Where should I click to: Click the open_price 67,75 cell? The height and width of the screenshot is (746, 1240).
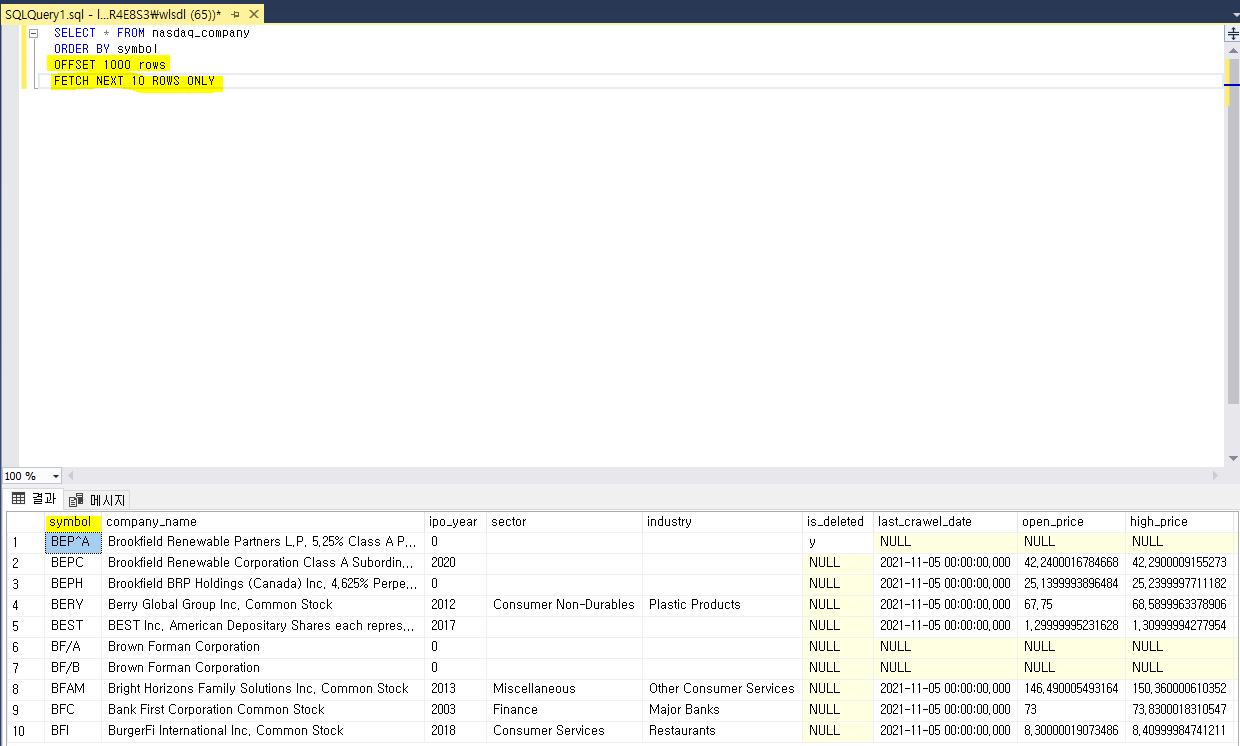[x=1071, y=605]
